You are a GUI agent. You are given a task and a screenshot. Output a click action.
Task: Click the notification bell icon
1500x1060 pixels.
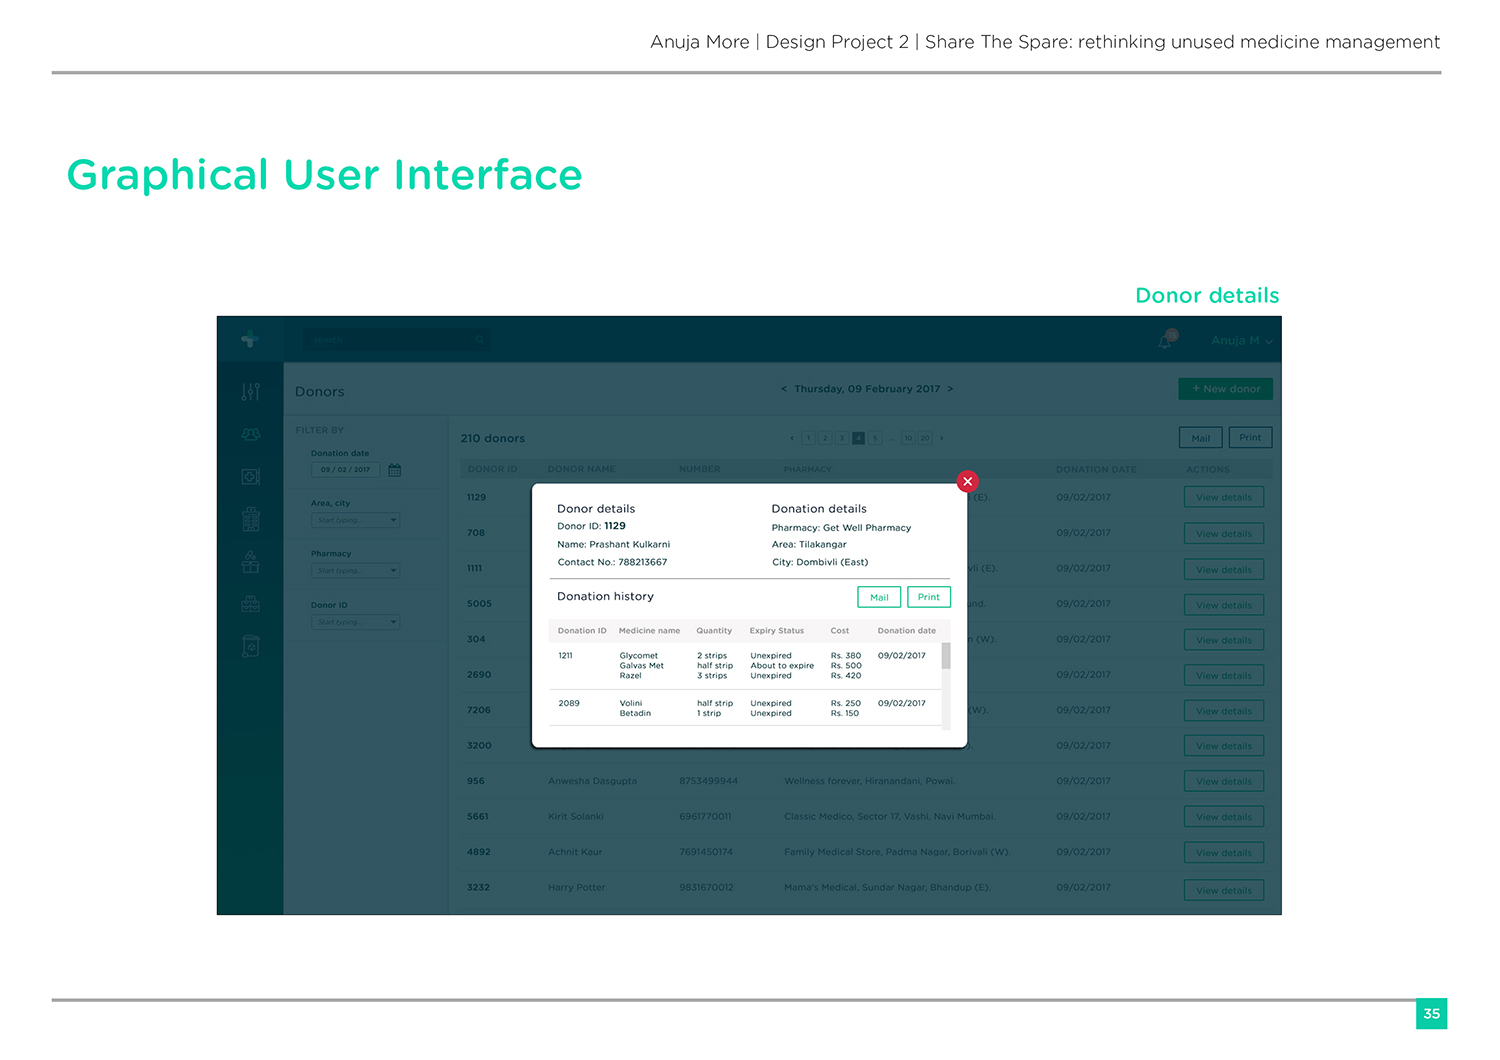[x=1165, y=341]
